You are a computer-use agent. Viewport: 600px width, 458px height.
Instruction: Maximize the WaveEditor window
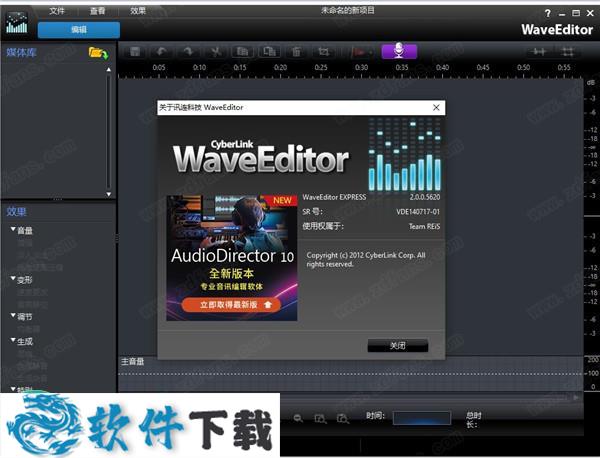click(576, 13)
